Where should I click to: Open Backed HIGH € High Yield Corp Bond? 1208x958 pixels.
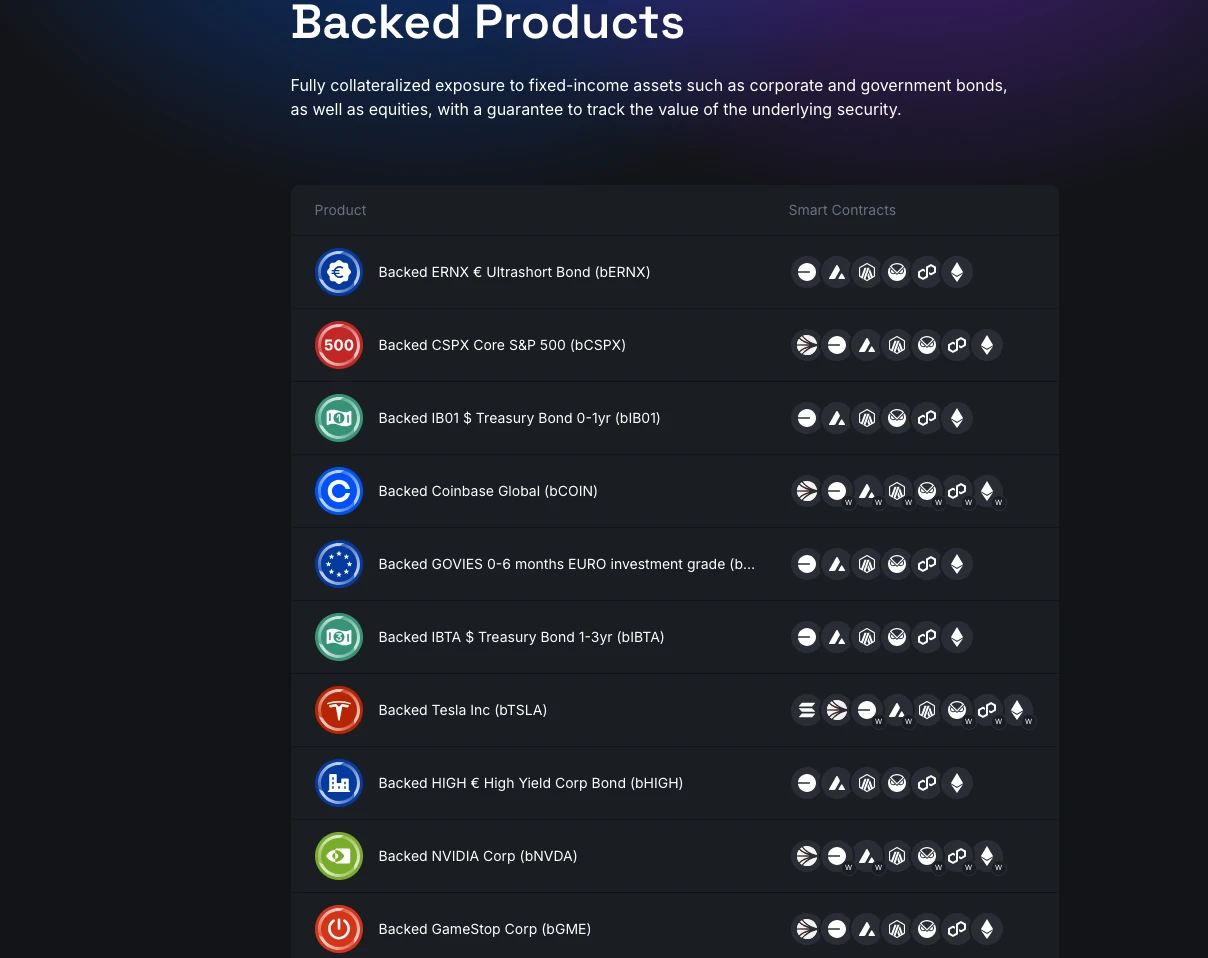(x=530, y=783)
